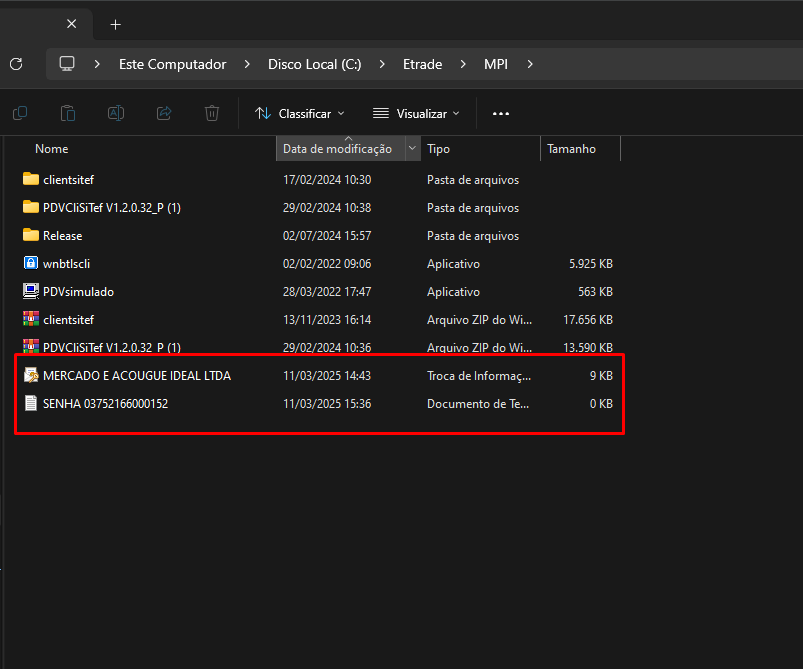
Task: Open the Classificar sort dropdown
Action: 299,113
